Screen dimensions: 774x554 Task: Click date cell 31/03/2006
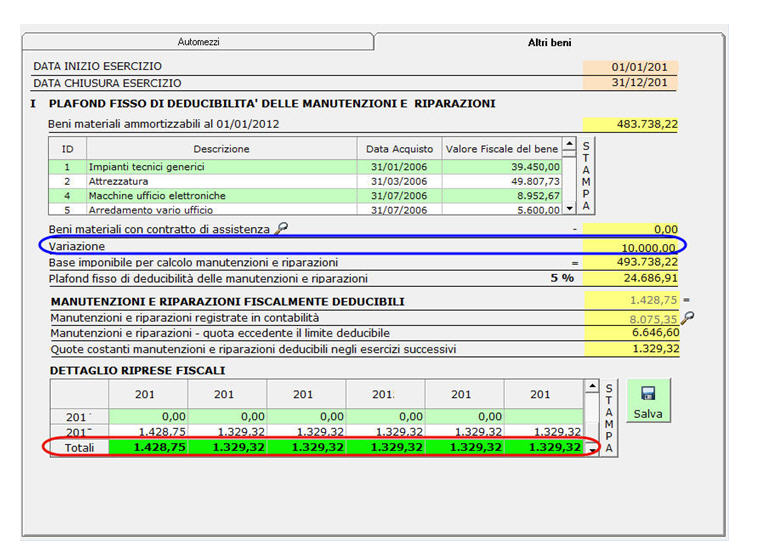399,181
